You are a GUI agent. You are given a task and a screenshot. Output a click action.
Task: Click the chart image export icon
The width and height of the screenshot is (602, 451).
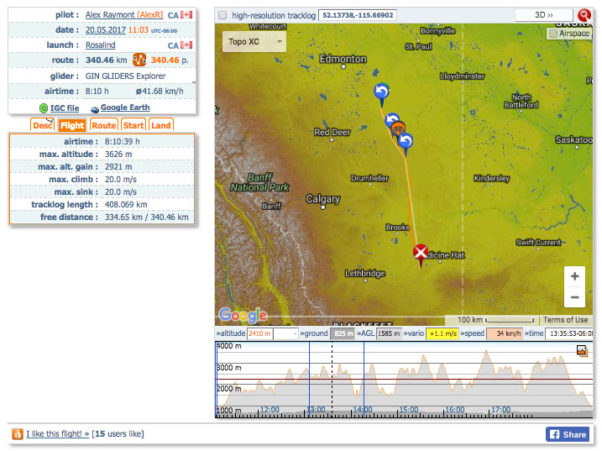582,350
